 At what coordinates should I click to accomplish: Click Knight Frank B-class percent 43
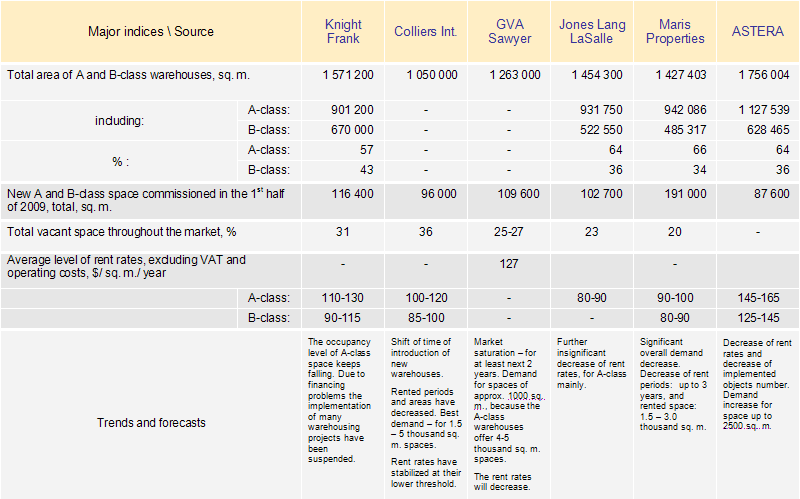[366, 170]
